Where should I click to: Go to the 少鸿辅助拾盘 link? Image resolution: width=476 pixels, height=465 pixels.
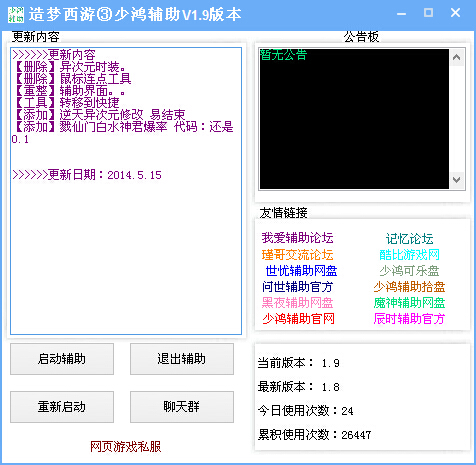[409, 287]
